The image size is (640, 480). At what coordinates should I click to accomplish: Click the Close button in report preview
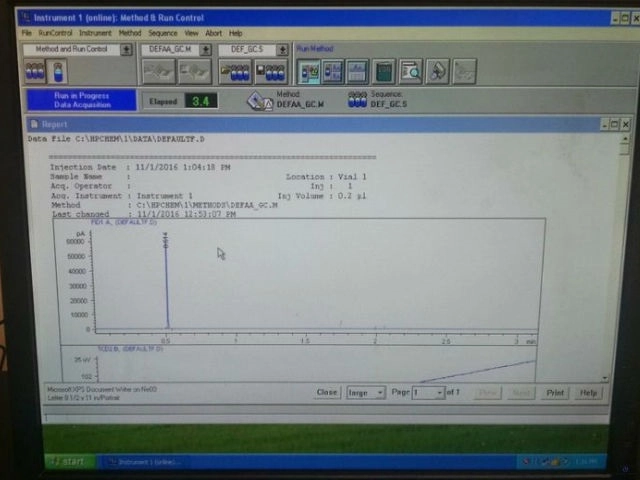pyautogui.click(x=327, y=393)
